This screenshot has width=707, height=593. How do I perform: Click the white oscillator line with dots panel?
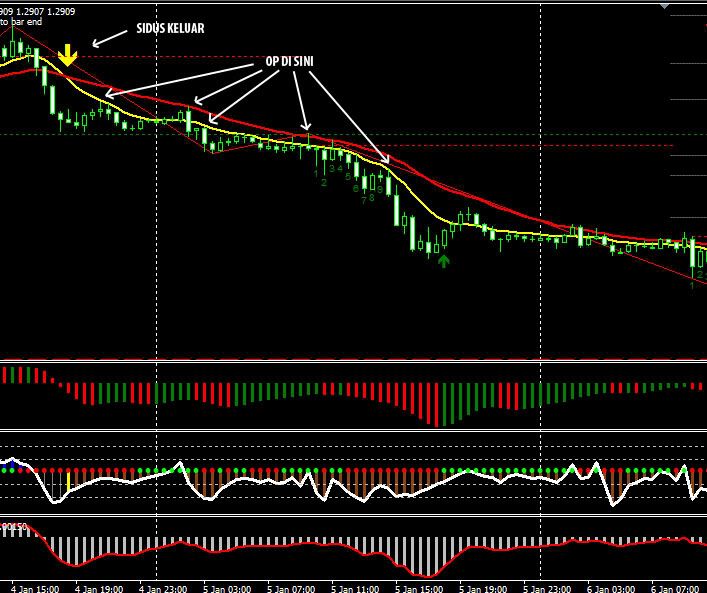(354, 473)
